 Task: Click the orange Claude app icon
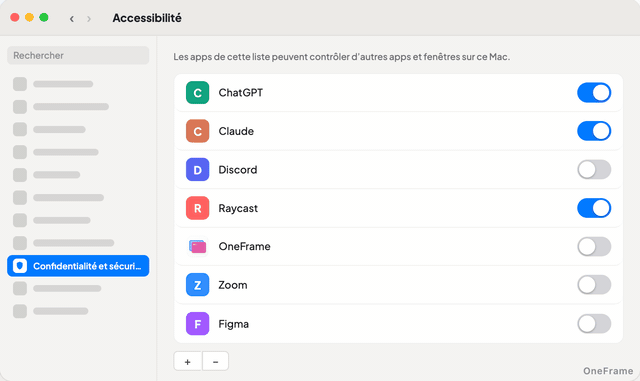(198, 131)
